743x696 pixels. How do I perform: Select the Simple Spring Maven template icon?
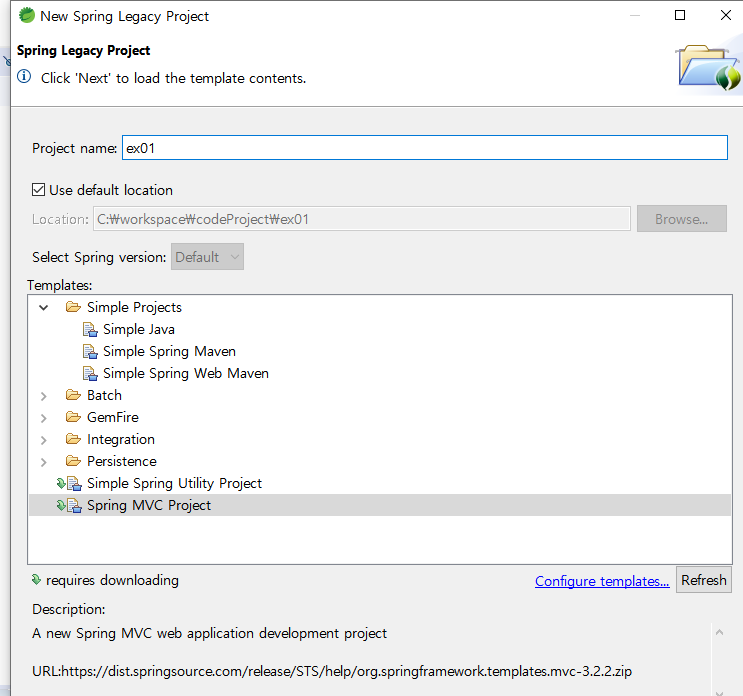pos(90,352)
